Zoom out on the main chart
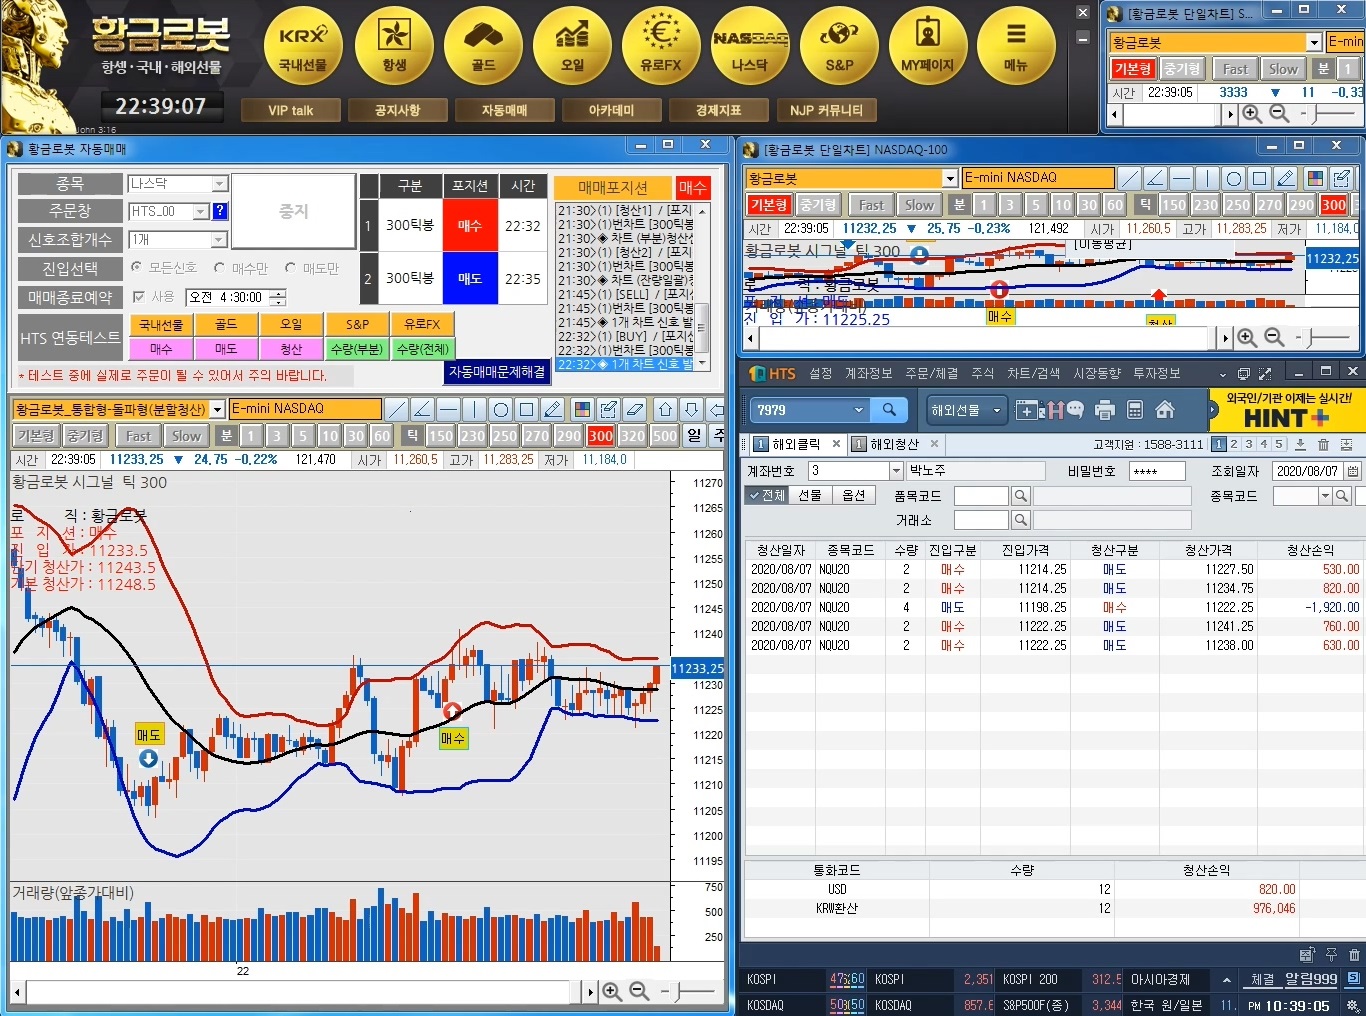Screen dimensions: 1366x1016 [x=639, y=991]
